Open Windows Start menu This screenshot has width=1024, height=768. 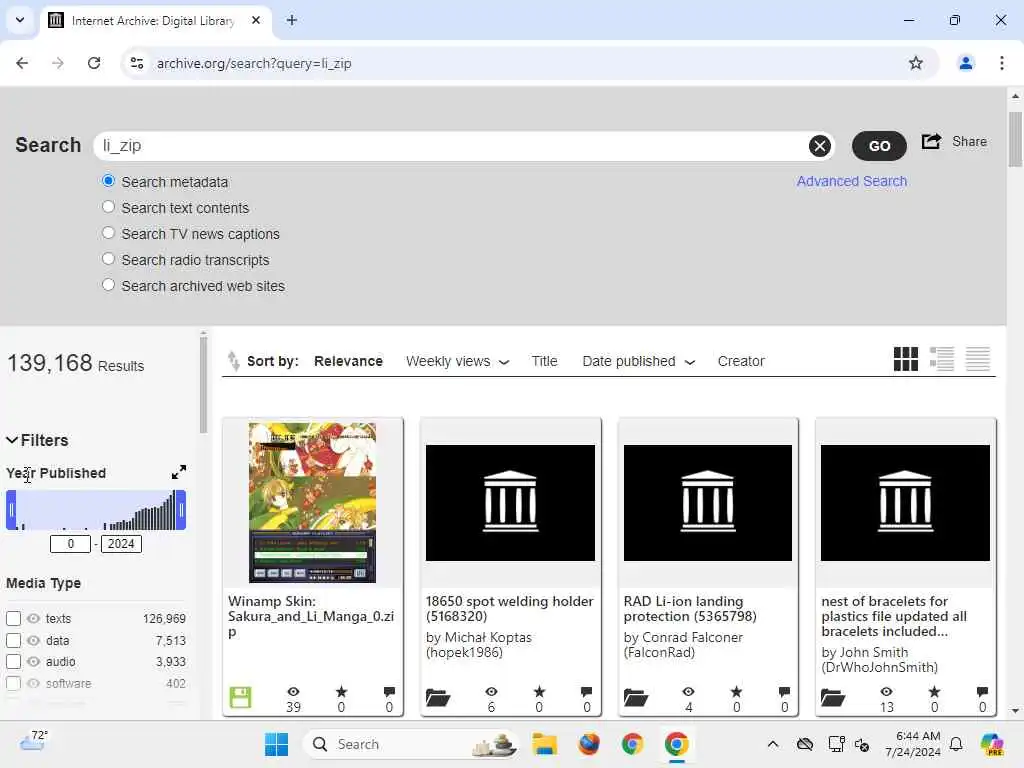(x=276, y=744)
